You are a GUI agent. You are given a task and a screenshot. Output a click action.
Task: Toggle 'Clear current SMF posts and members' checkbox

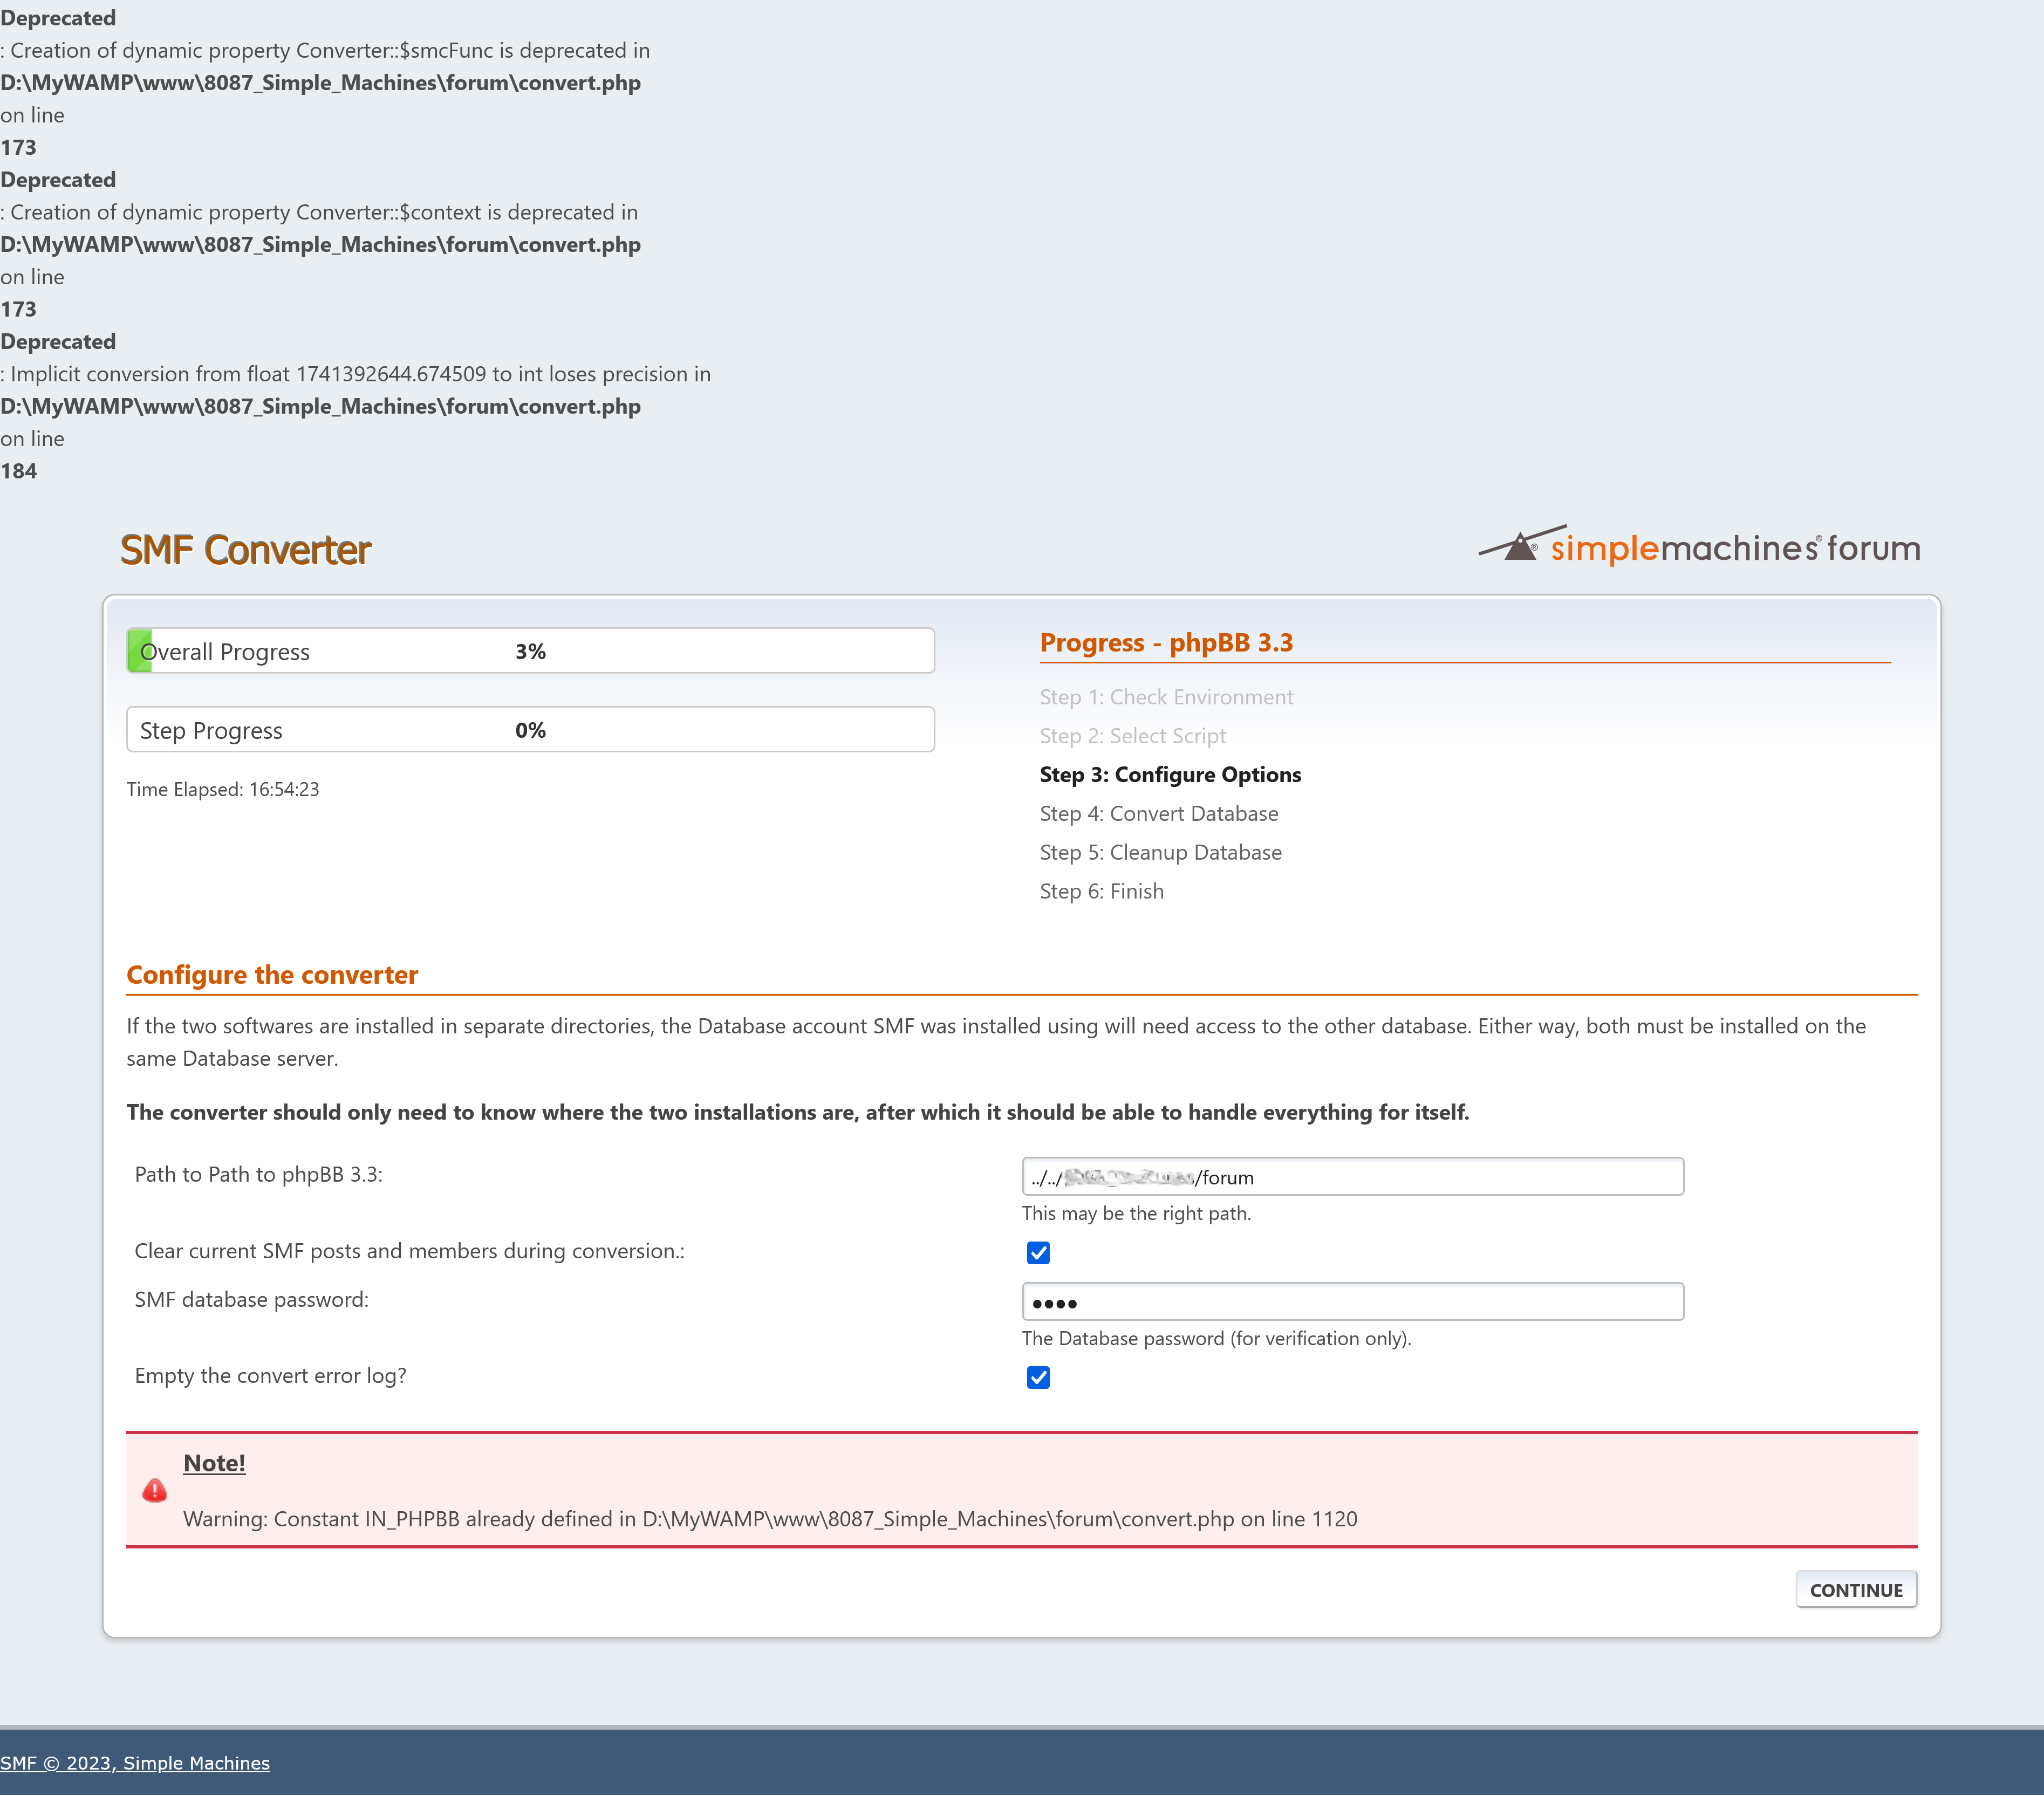[1038, 1253]
